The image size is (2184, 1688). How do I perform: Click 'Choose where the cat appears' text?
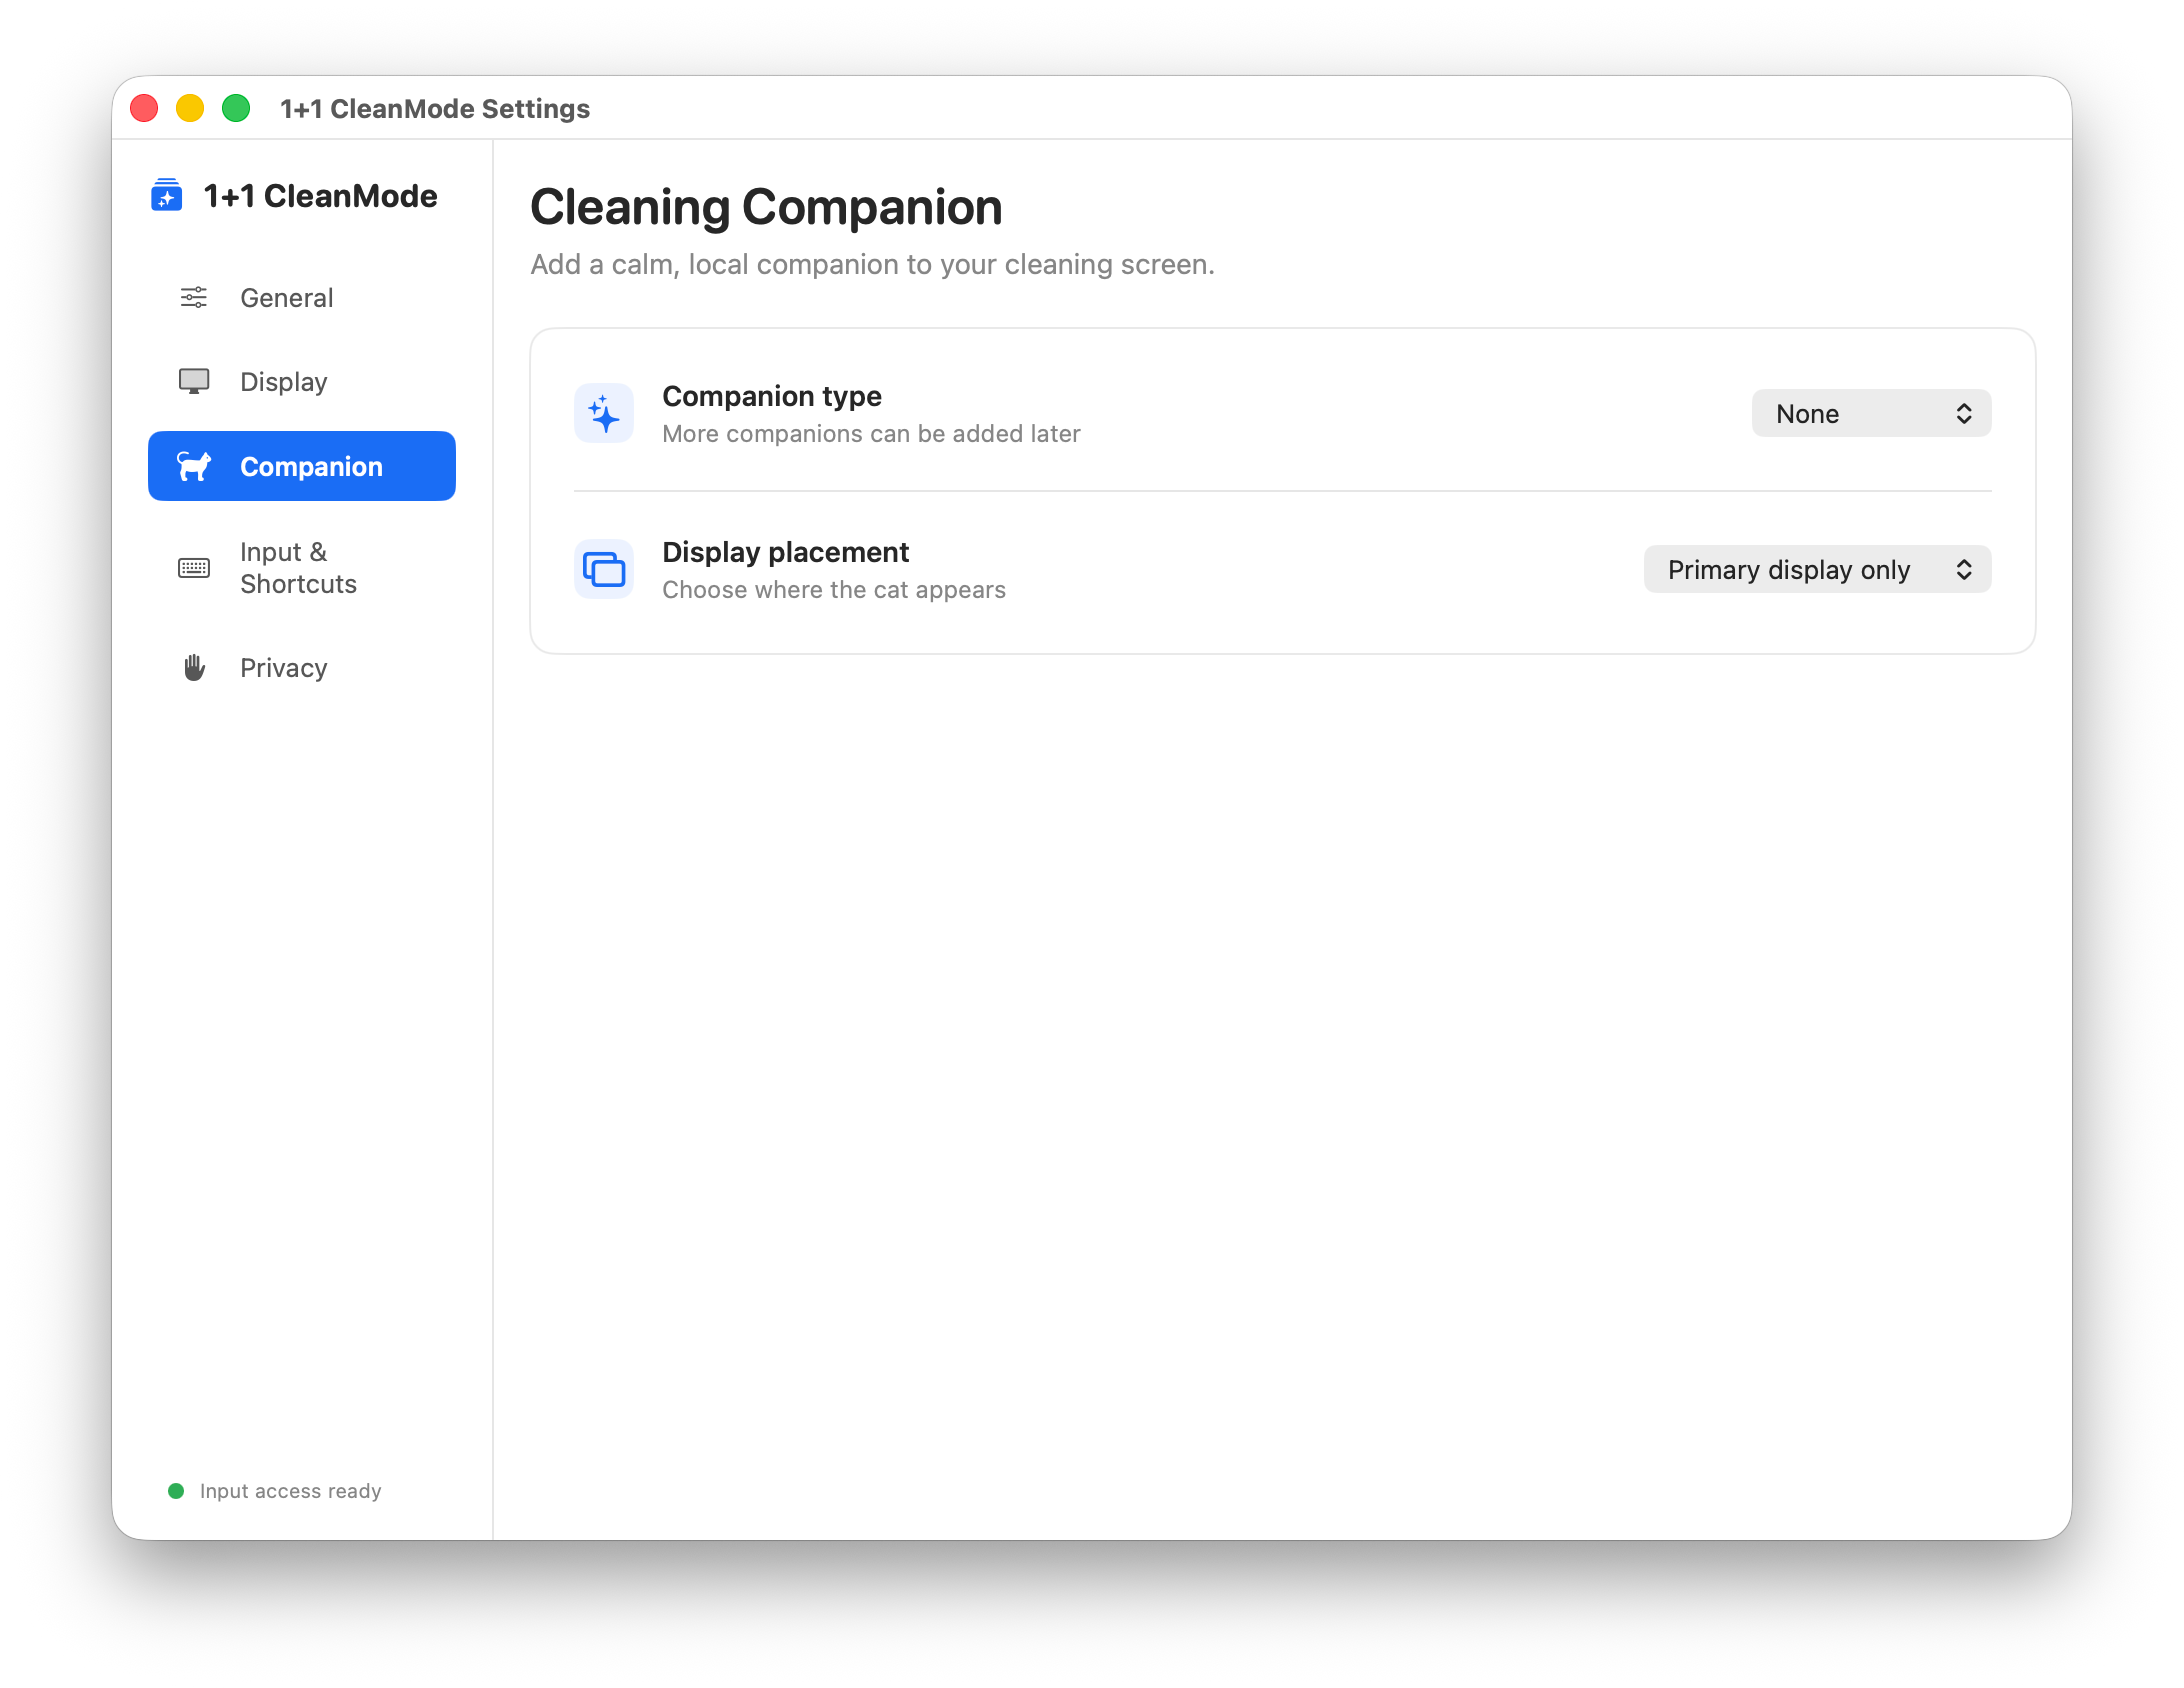[x=834, y=589]
